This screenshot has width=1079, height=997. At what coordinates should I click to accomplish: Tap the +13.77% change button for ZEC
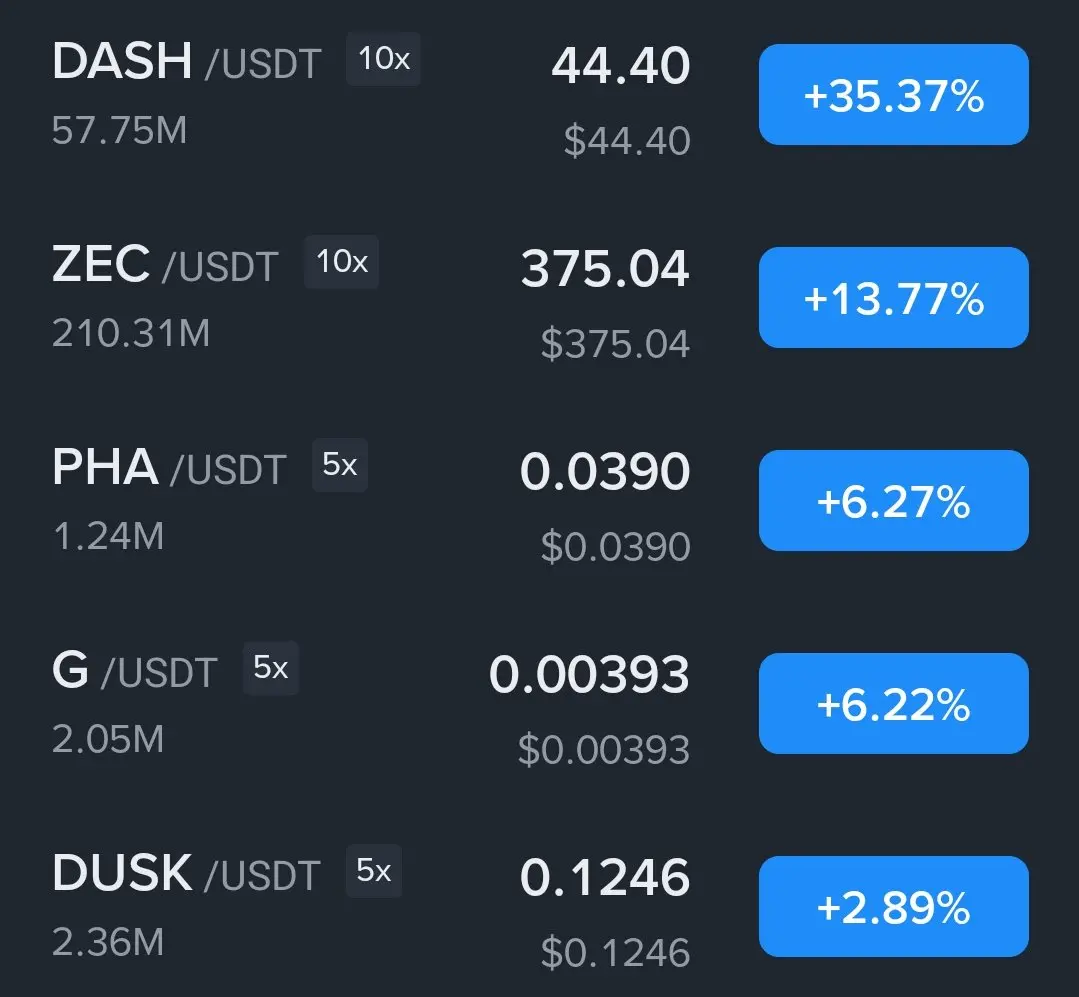coord(893,297)
